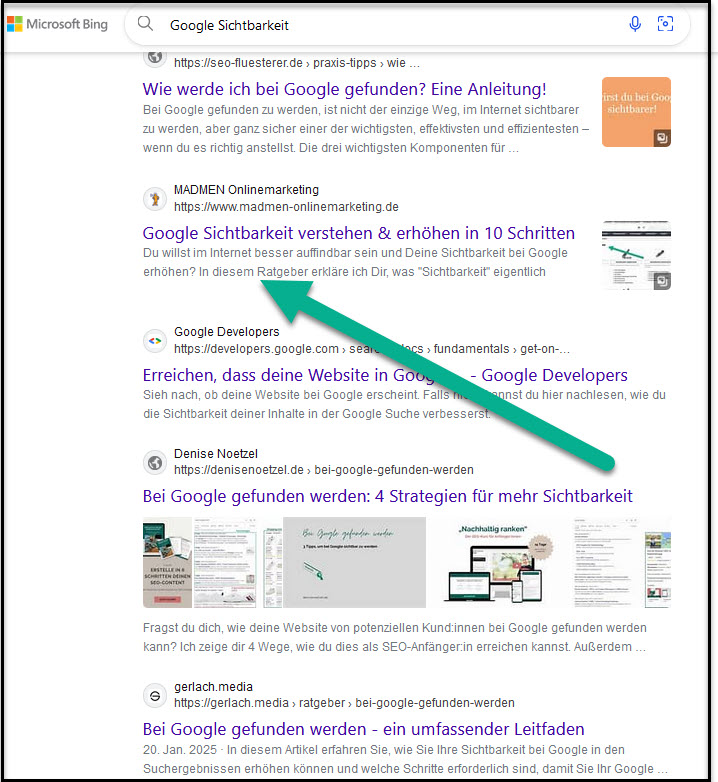
Task: Click the Microsoft Bing logo
Action: coord(57,24)
